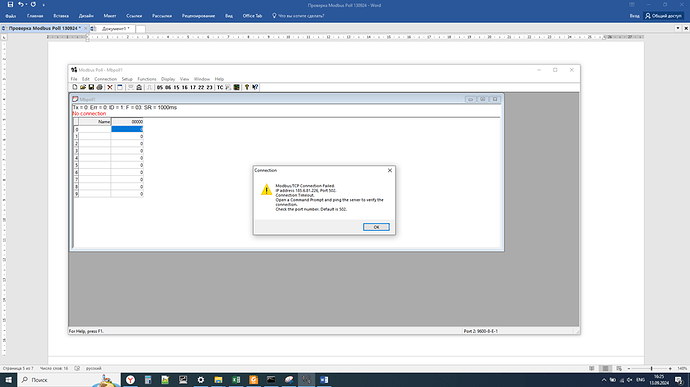Click the new blank tab button after Документ1

[140, 29]
